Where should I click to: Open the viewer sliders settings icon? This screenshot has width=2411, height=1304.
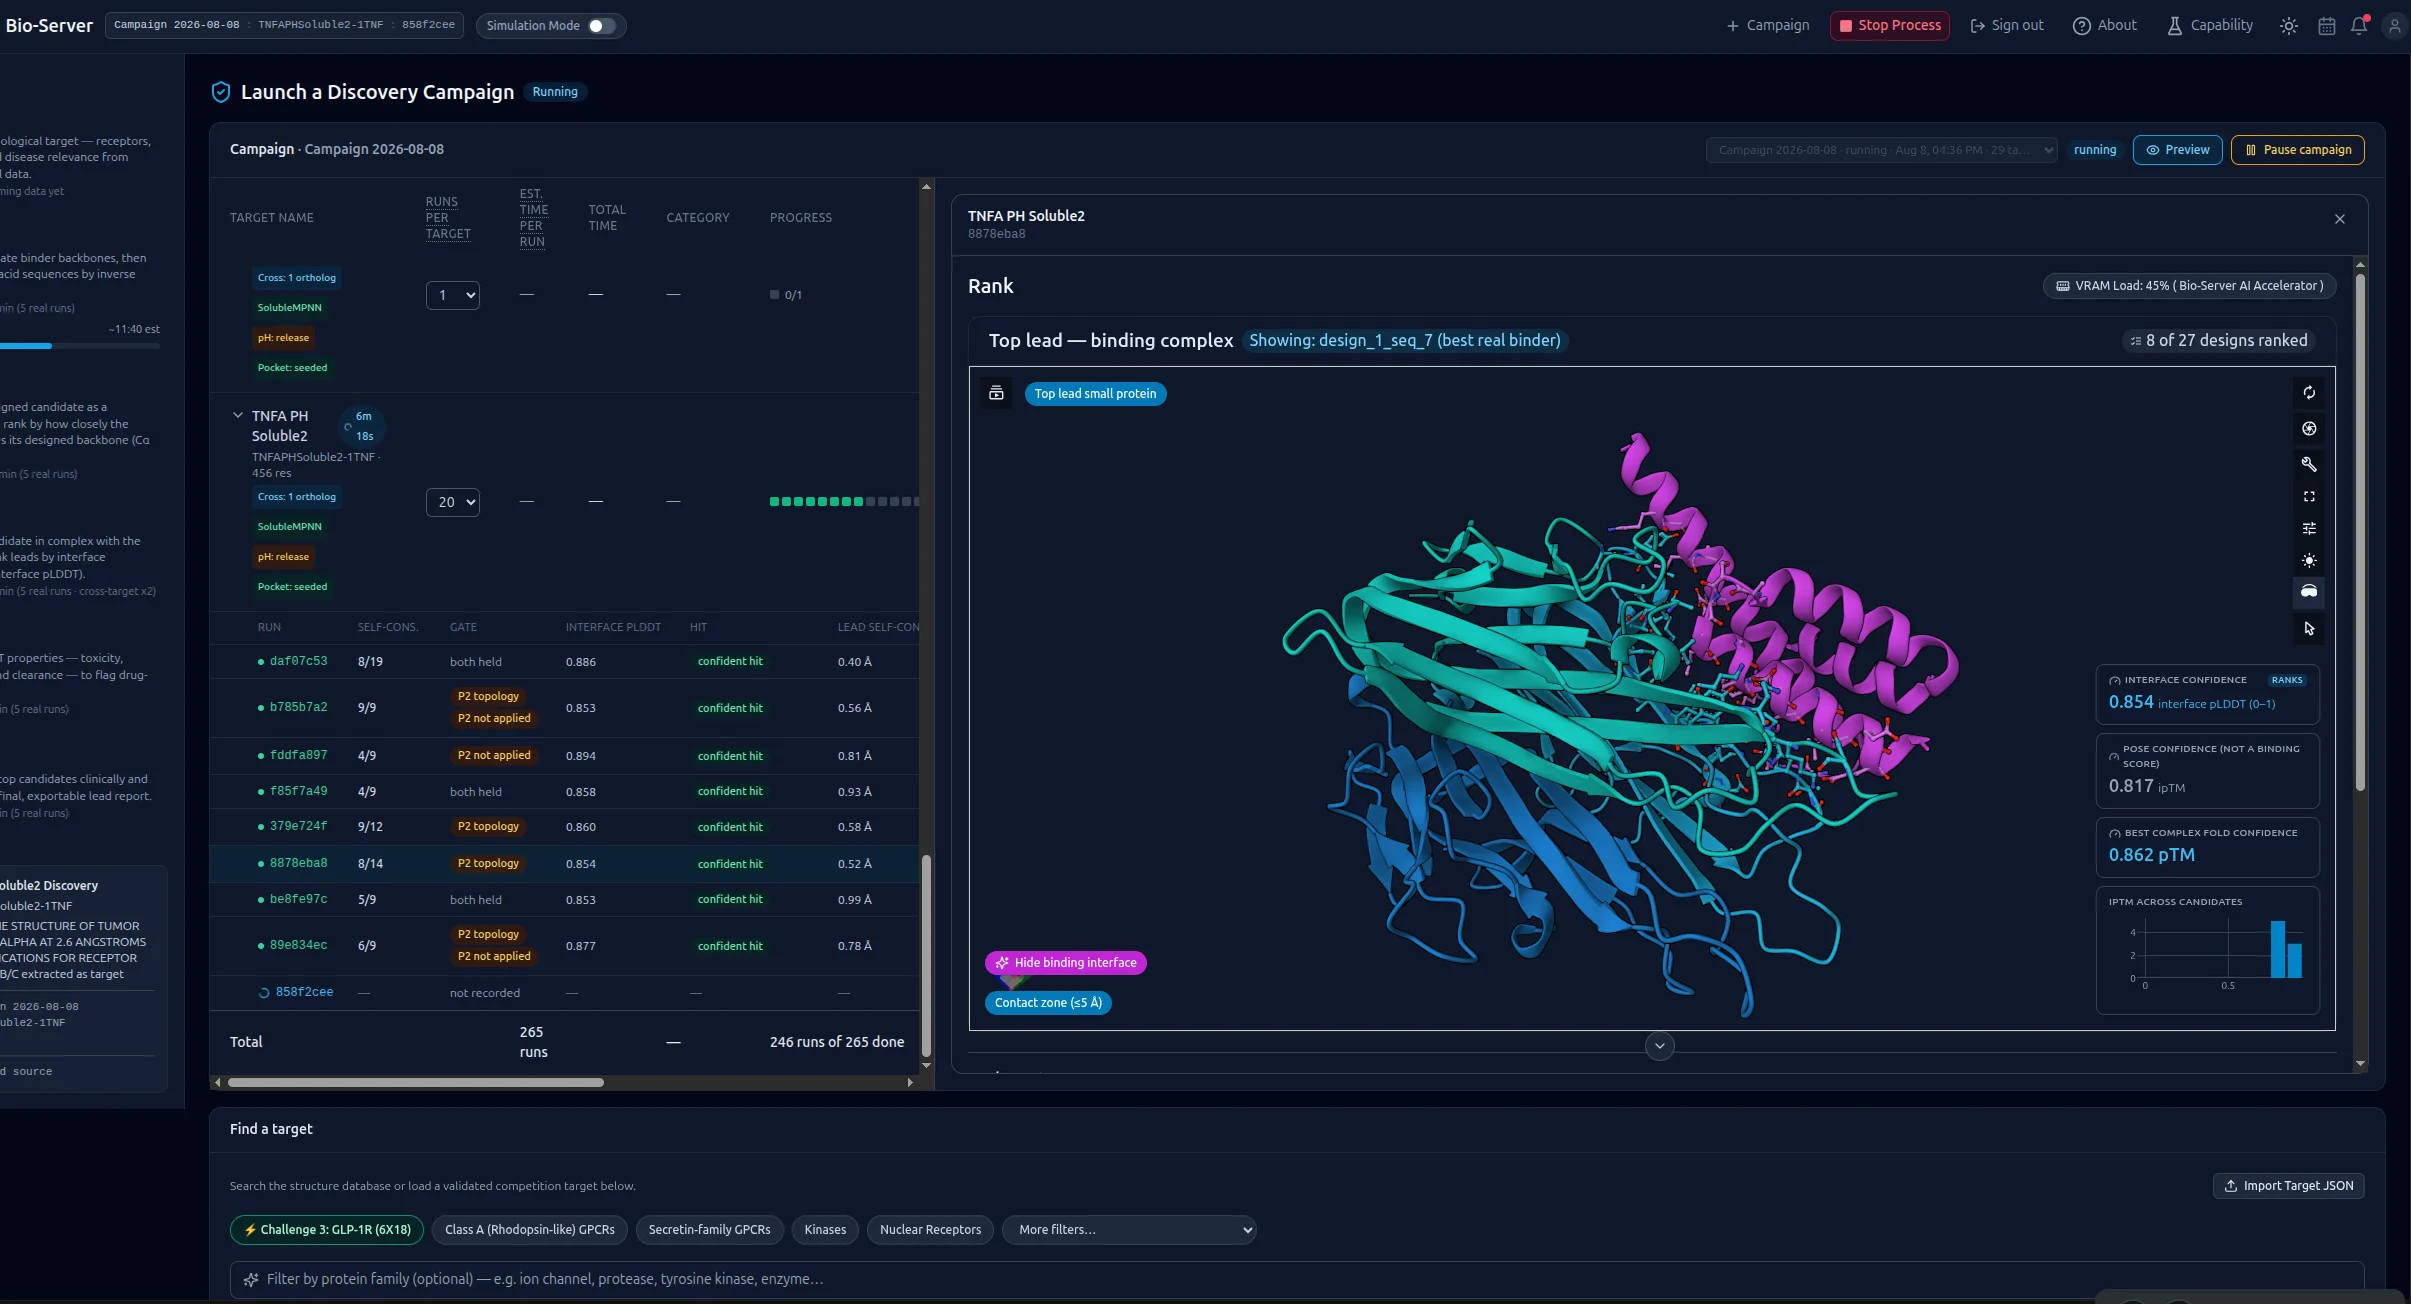click(x=2309, y=528)
